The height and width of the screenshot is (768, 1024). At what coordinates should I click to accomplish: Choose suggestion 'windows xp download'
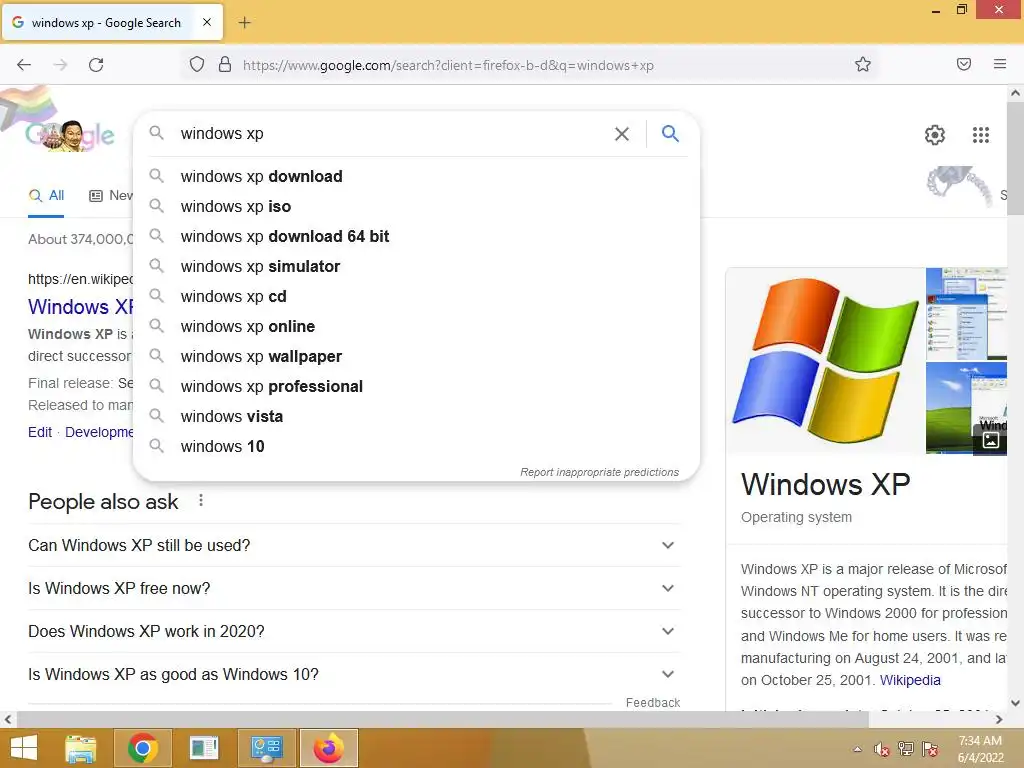(416, 176)
